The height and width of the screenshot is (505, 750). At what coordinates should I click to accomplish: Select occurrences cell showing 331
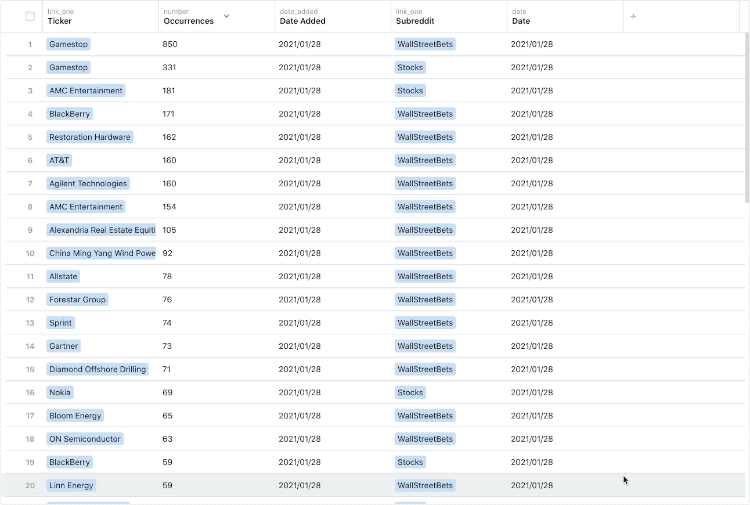coord(217,67)
